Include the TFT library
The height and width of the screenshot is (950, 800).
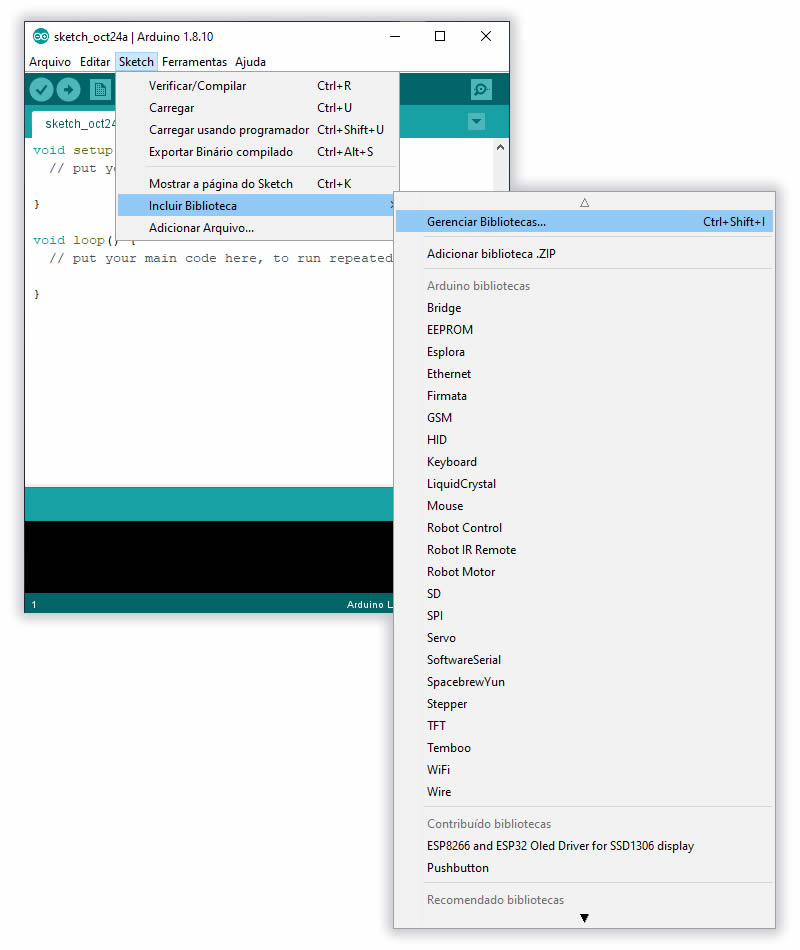(584, 726)
